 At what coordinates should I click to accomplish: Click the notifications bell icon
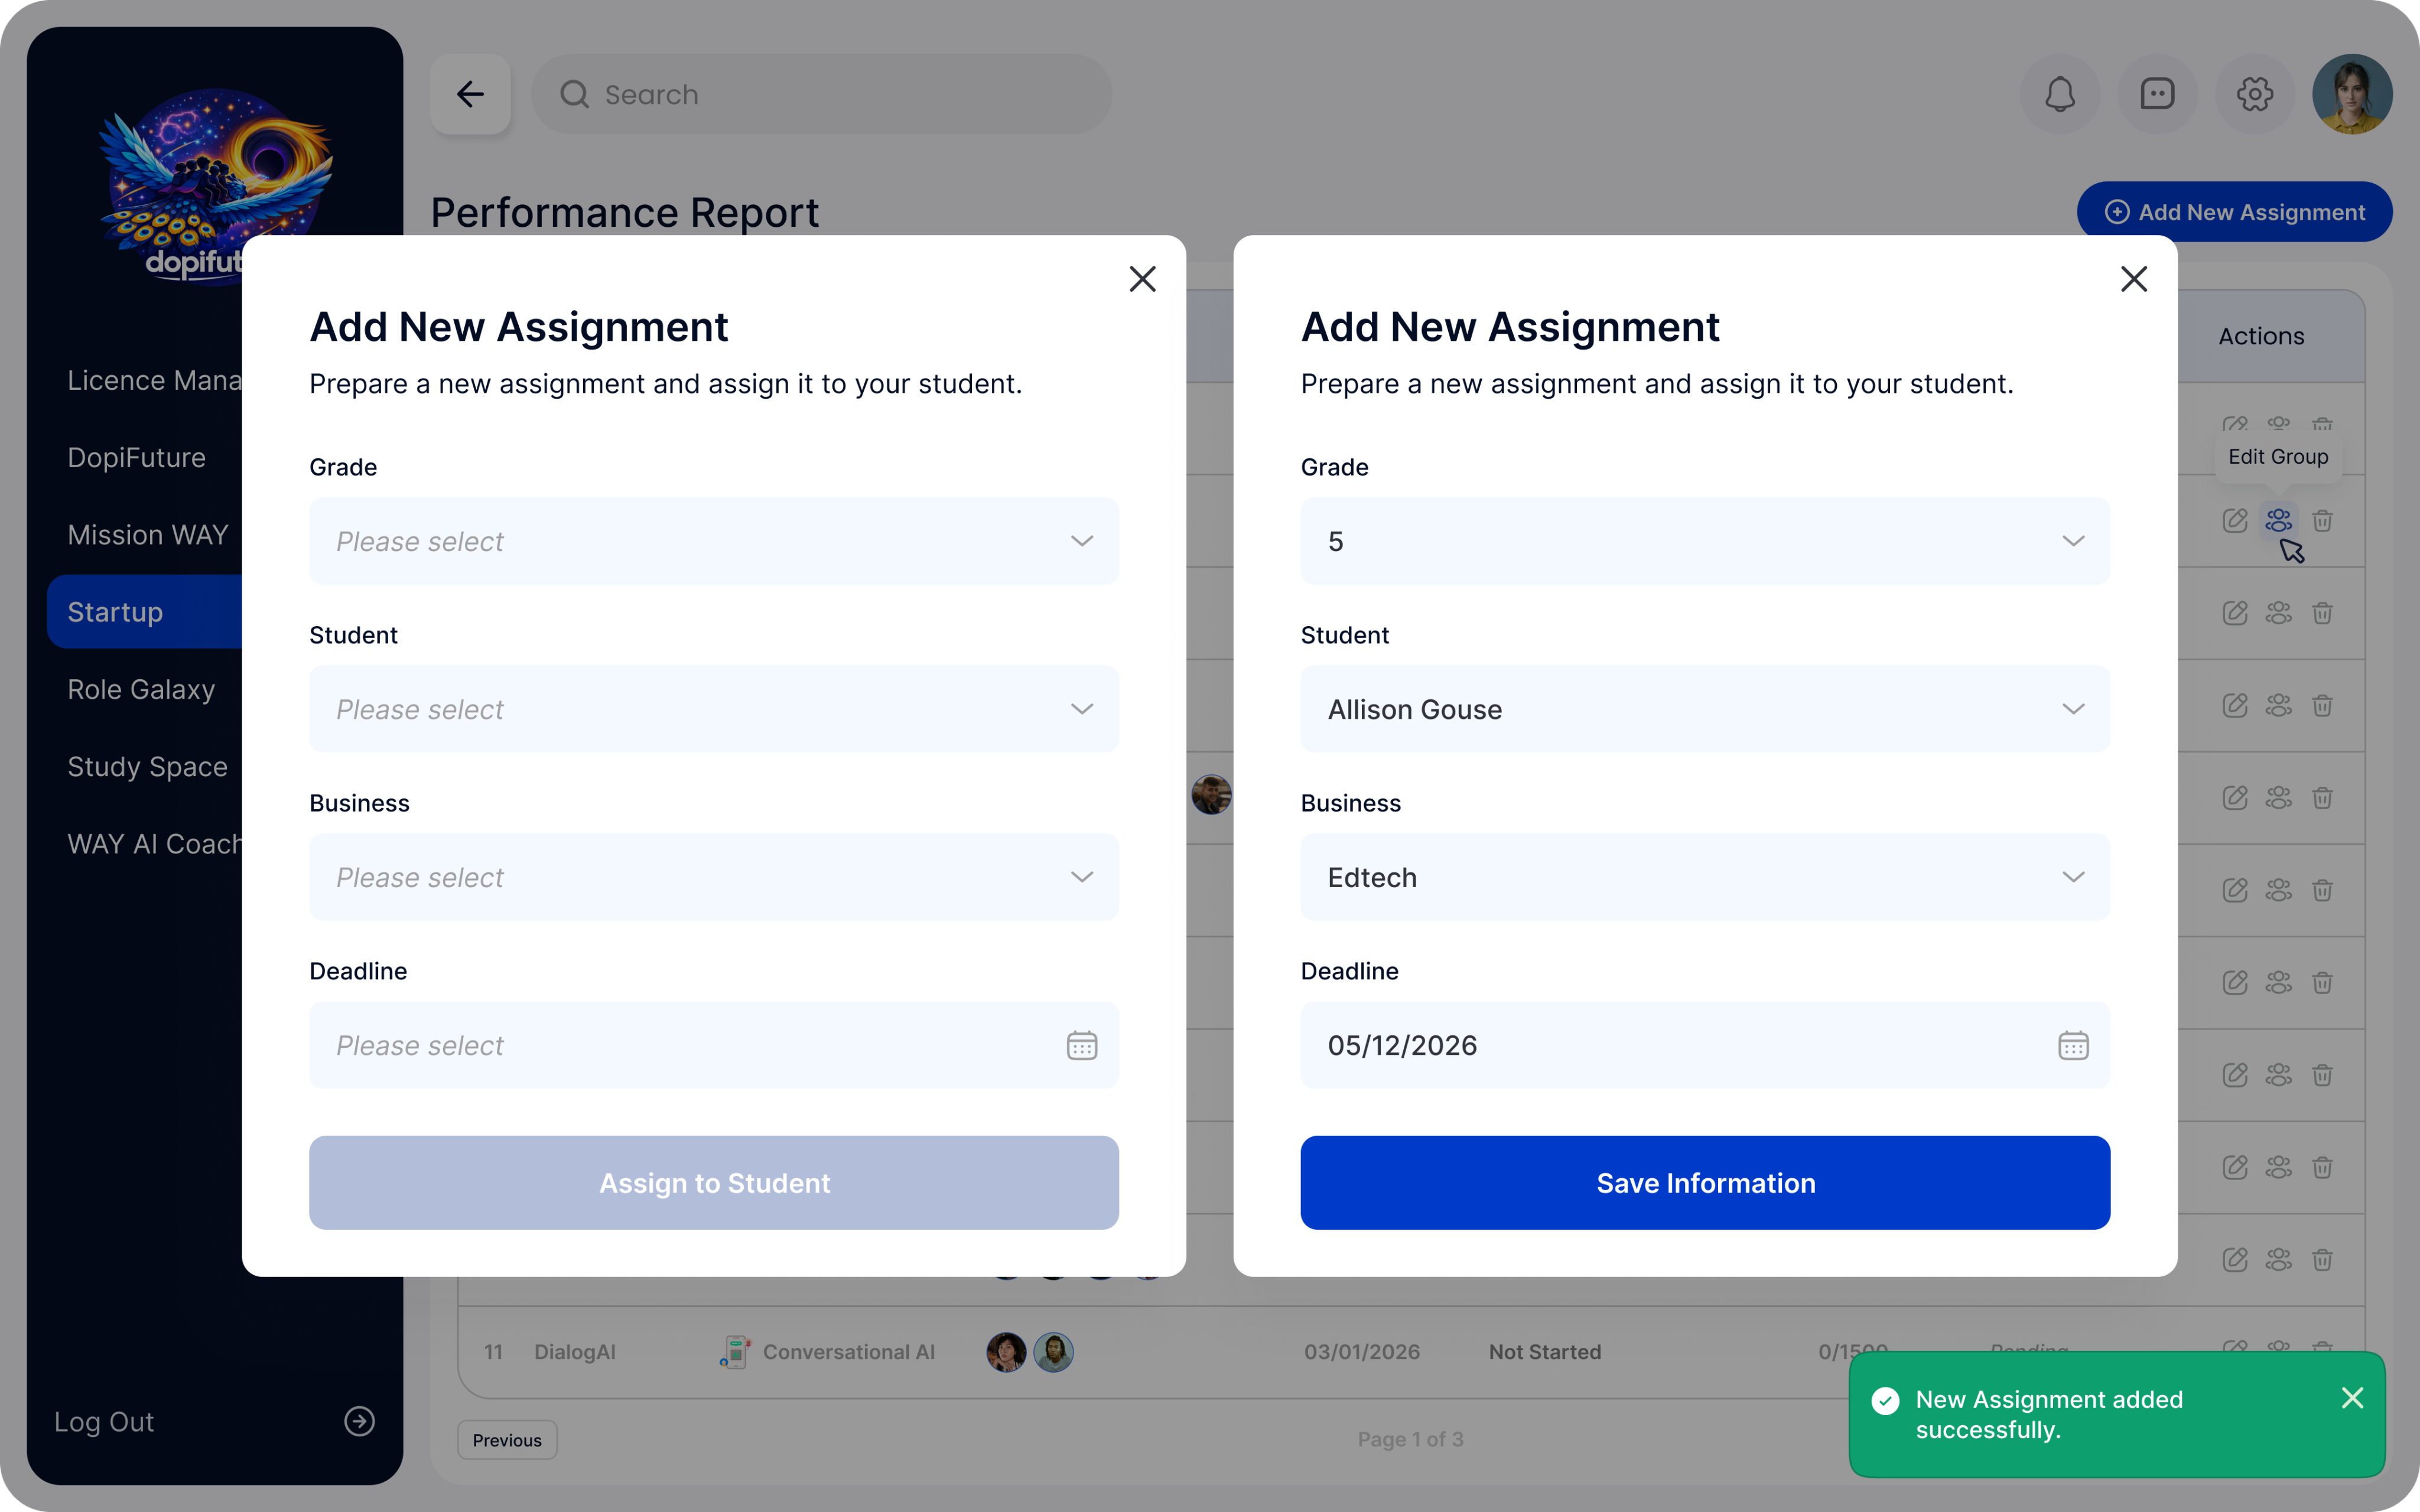(2059, 94)
